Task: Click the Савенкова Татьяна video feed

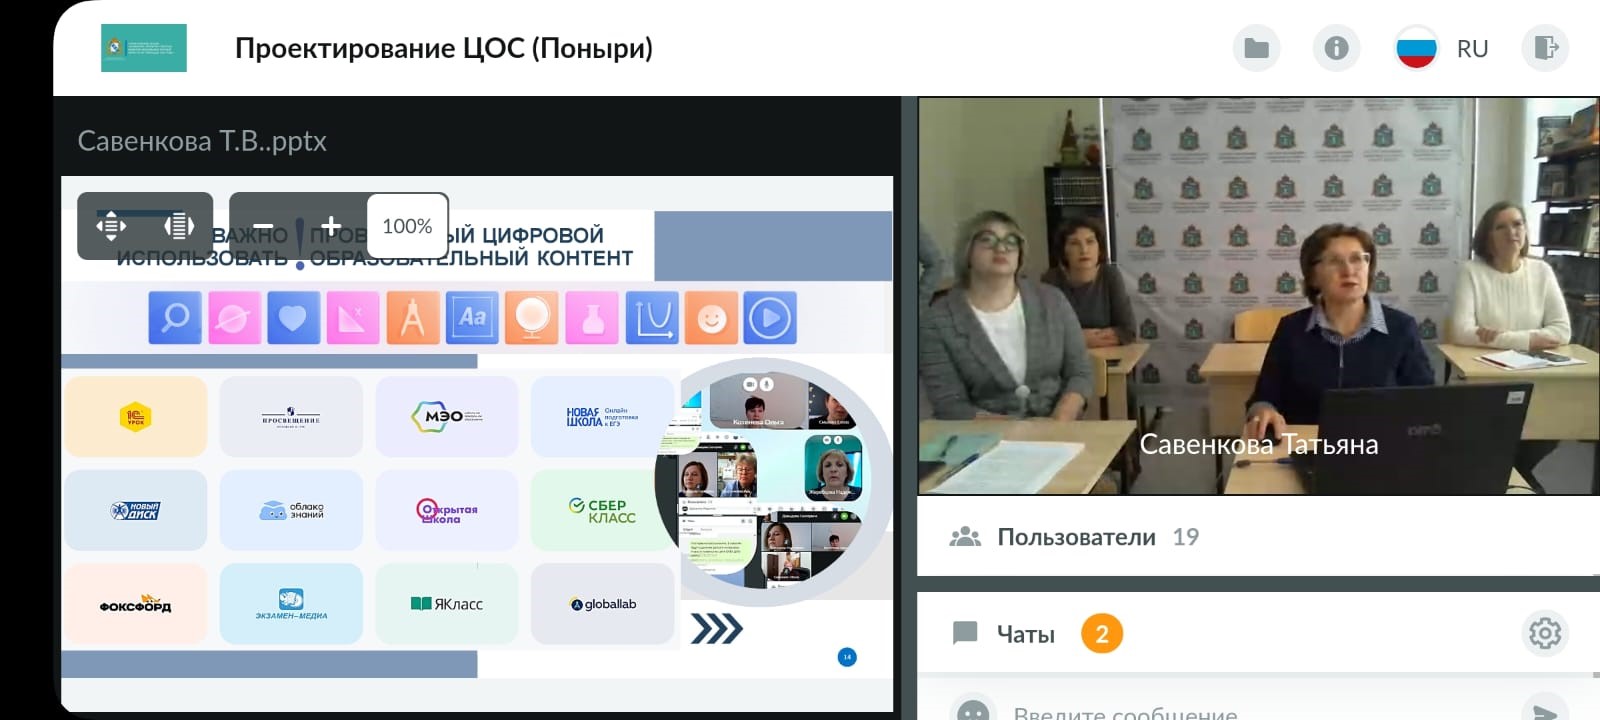Action: [1258, 296]
